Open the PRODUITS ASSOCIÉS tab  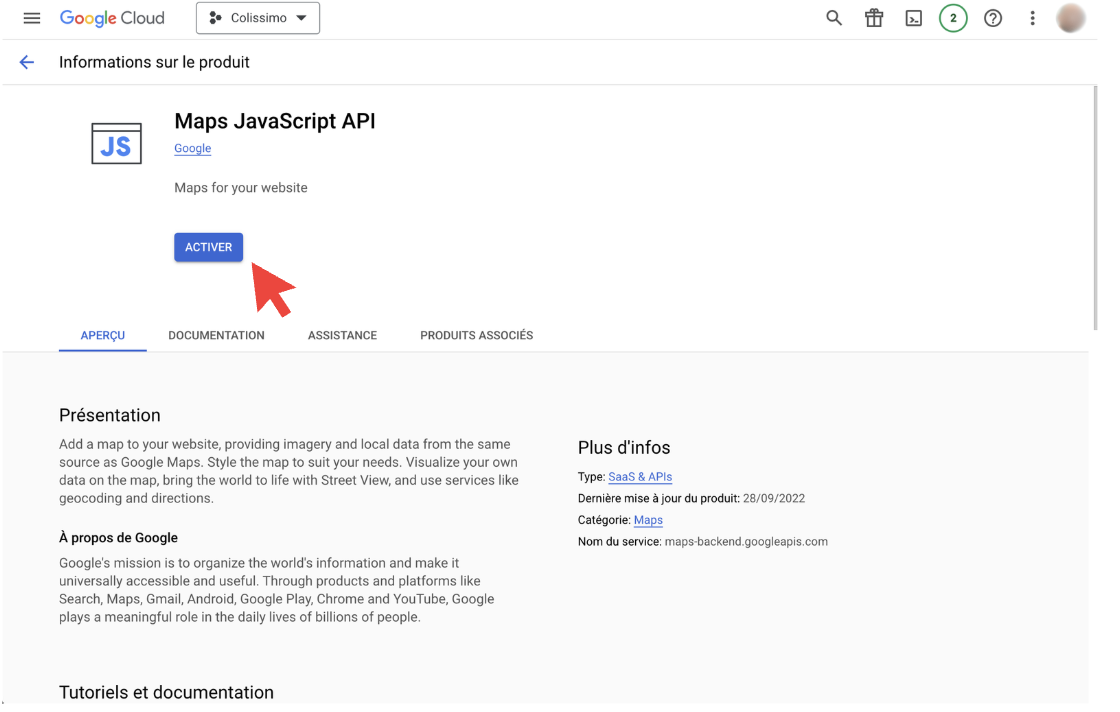pos(476,336)
